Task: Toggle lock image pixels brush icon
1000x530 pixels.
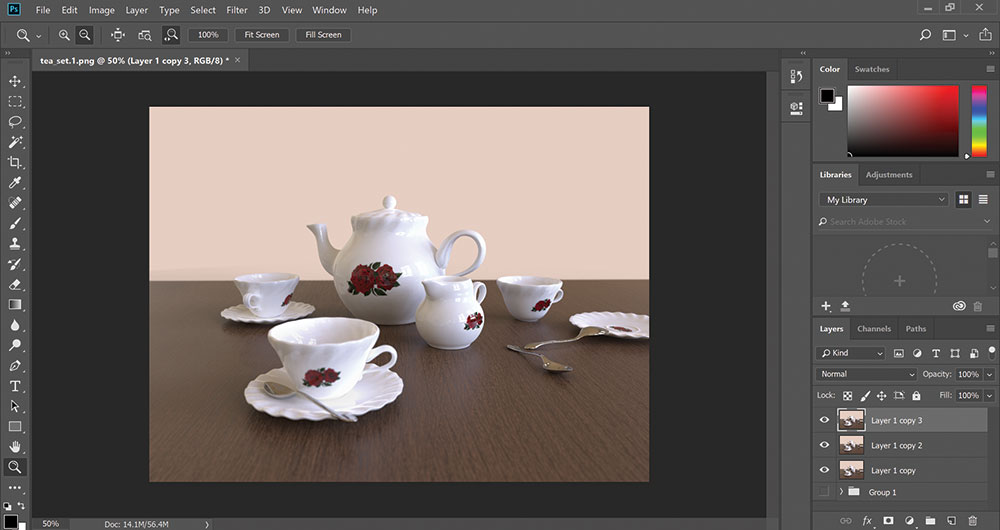Action: point(865,395)
